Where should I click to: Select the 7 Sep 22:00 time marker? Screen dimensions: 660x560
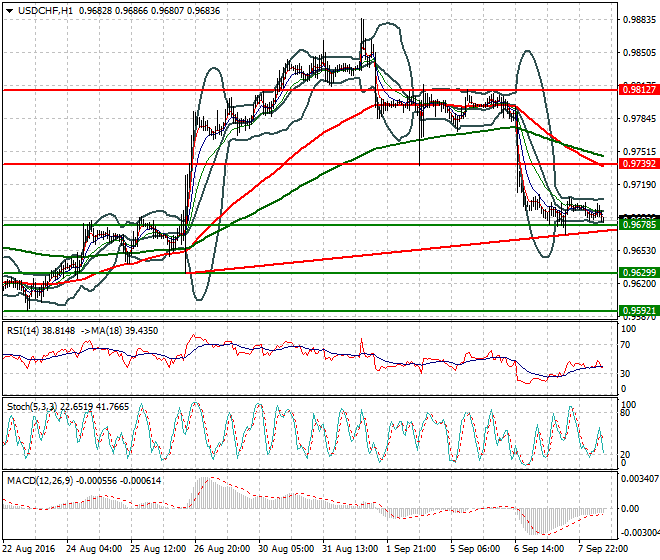[604, 549]
